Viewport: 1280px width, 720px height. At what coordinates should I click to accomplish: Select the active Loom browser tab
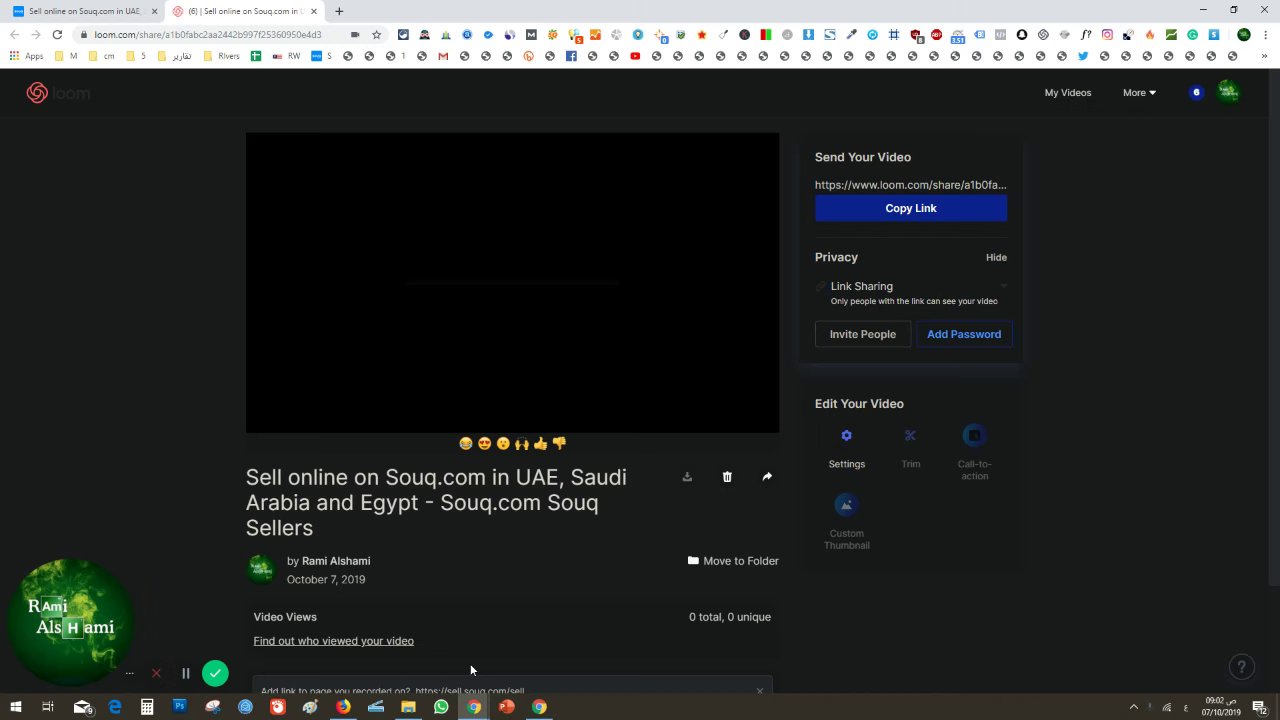click(x=244, y=11)
